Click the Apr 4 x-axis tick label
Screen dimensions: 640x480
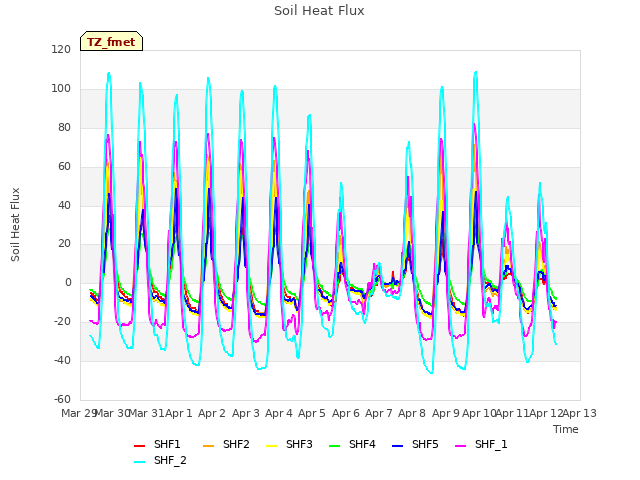[x=279, y=413]
